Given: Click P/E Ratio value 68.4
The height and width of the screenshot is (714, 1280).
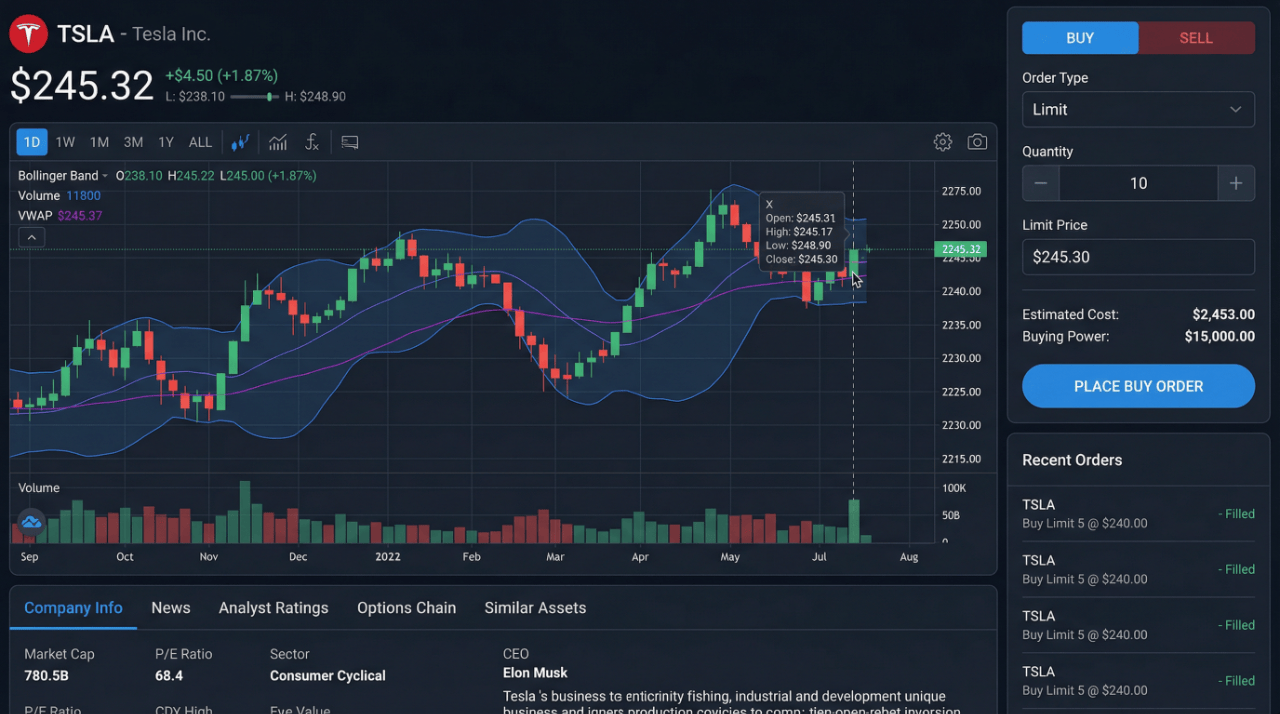Looking at the screenshot, I should tap(169, 676).
